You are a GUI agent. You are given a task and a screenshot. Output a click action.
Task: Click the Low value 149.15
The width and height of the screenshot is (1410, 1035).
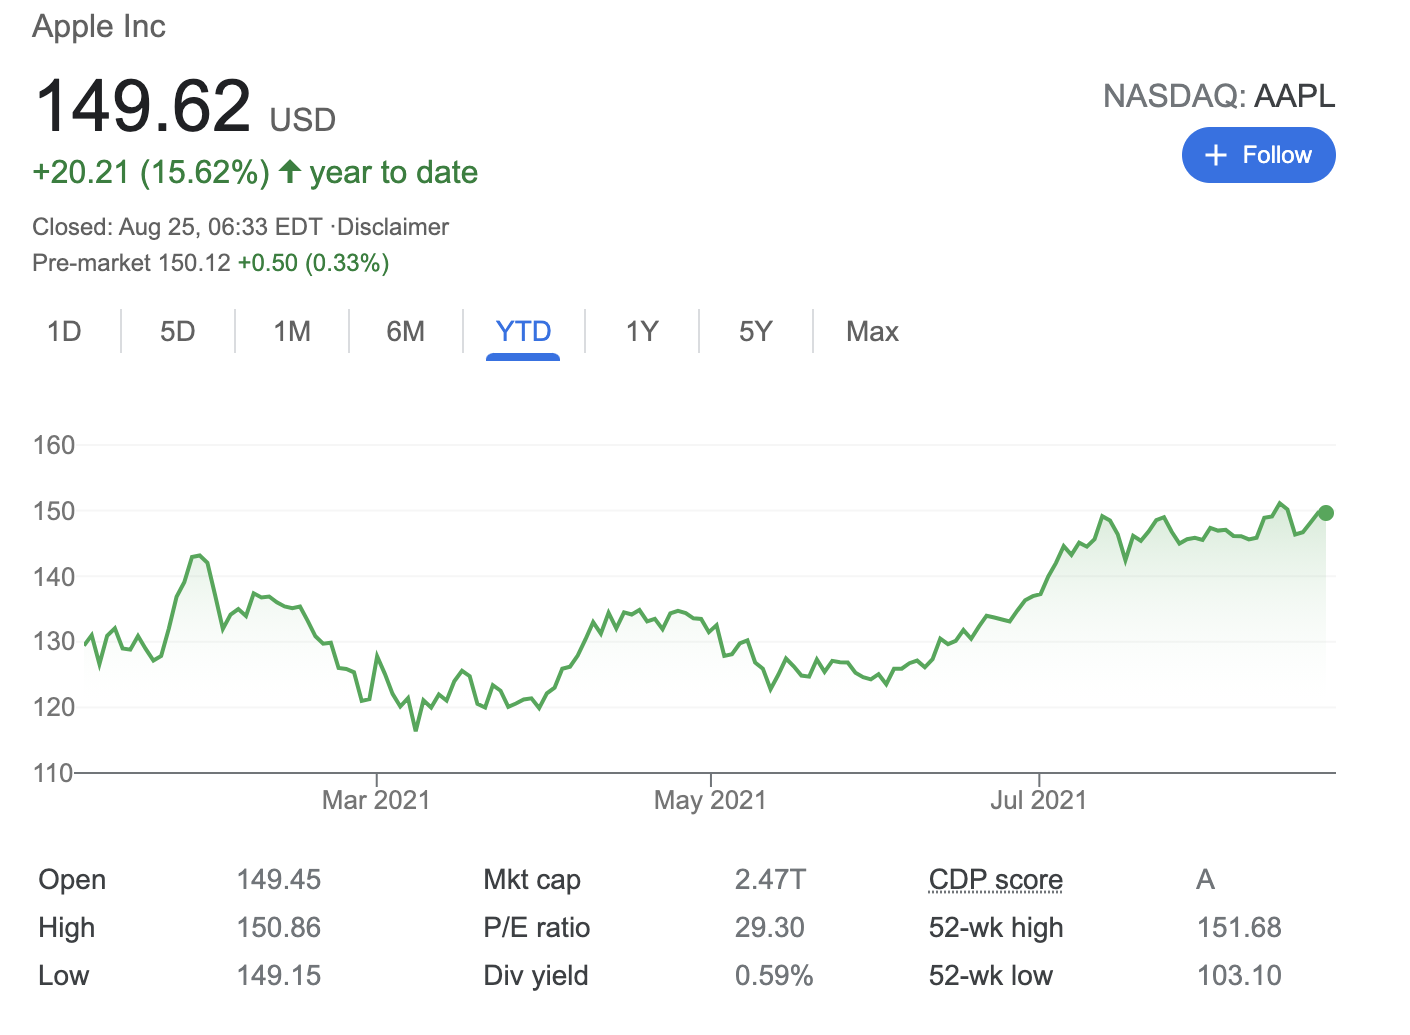pos(279,976)
